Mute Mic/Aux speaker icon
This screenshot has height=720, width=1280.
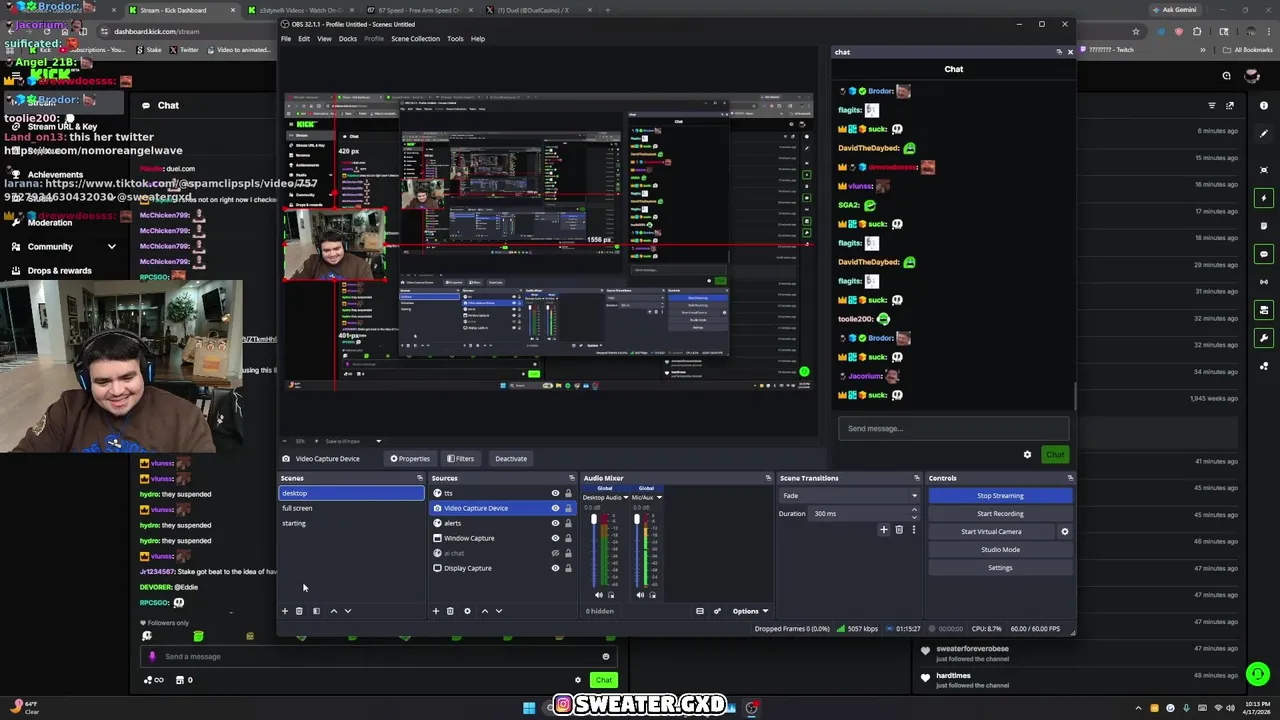[640, 595]
